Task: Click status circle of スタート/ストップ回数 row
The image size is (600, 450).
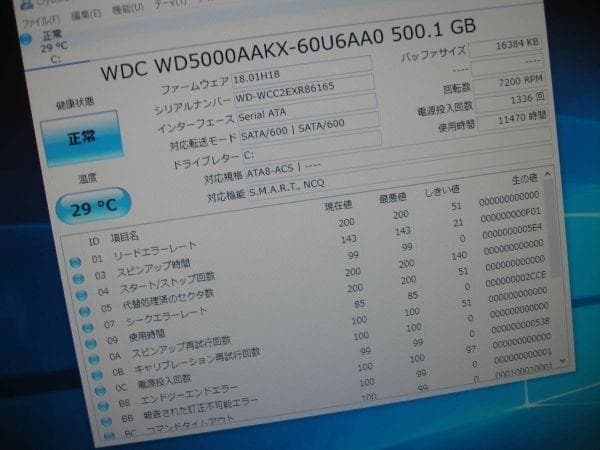Action: tap(81, 295)
